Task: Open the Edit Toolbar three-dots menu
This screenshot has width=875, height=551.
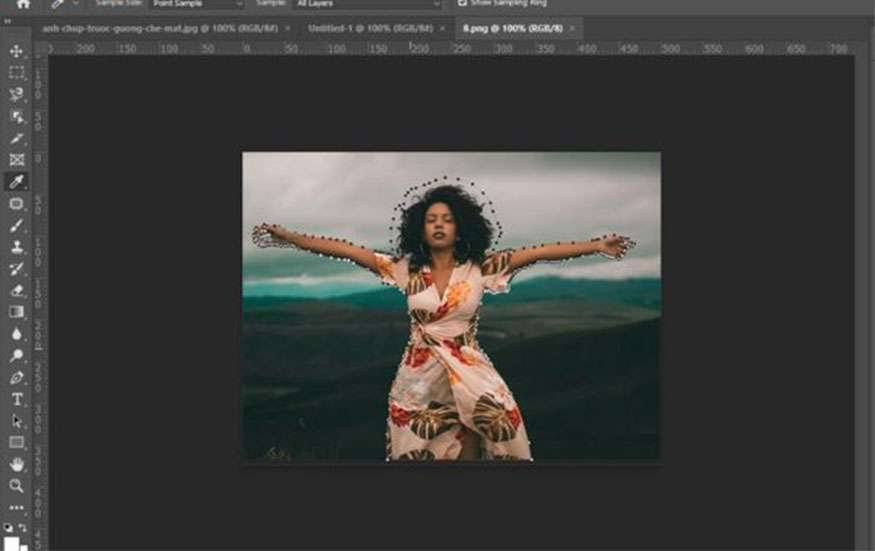Action: point(16,507)
